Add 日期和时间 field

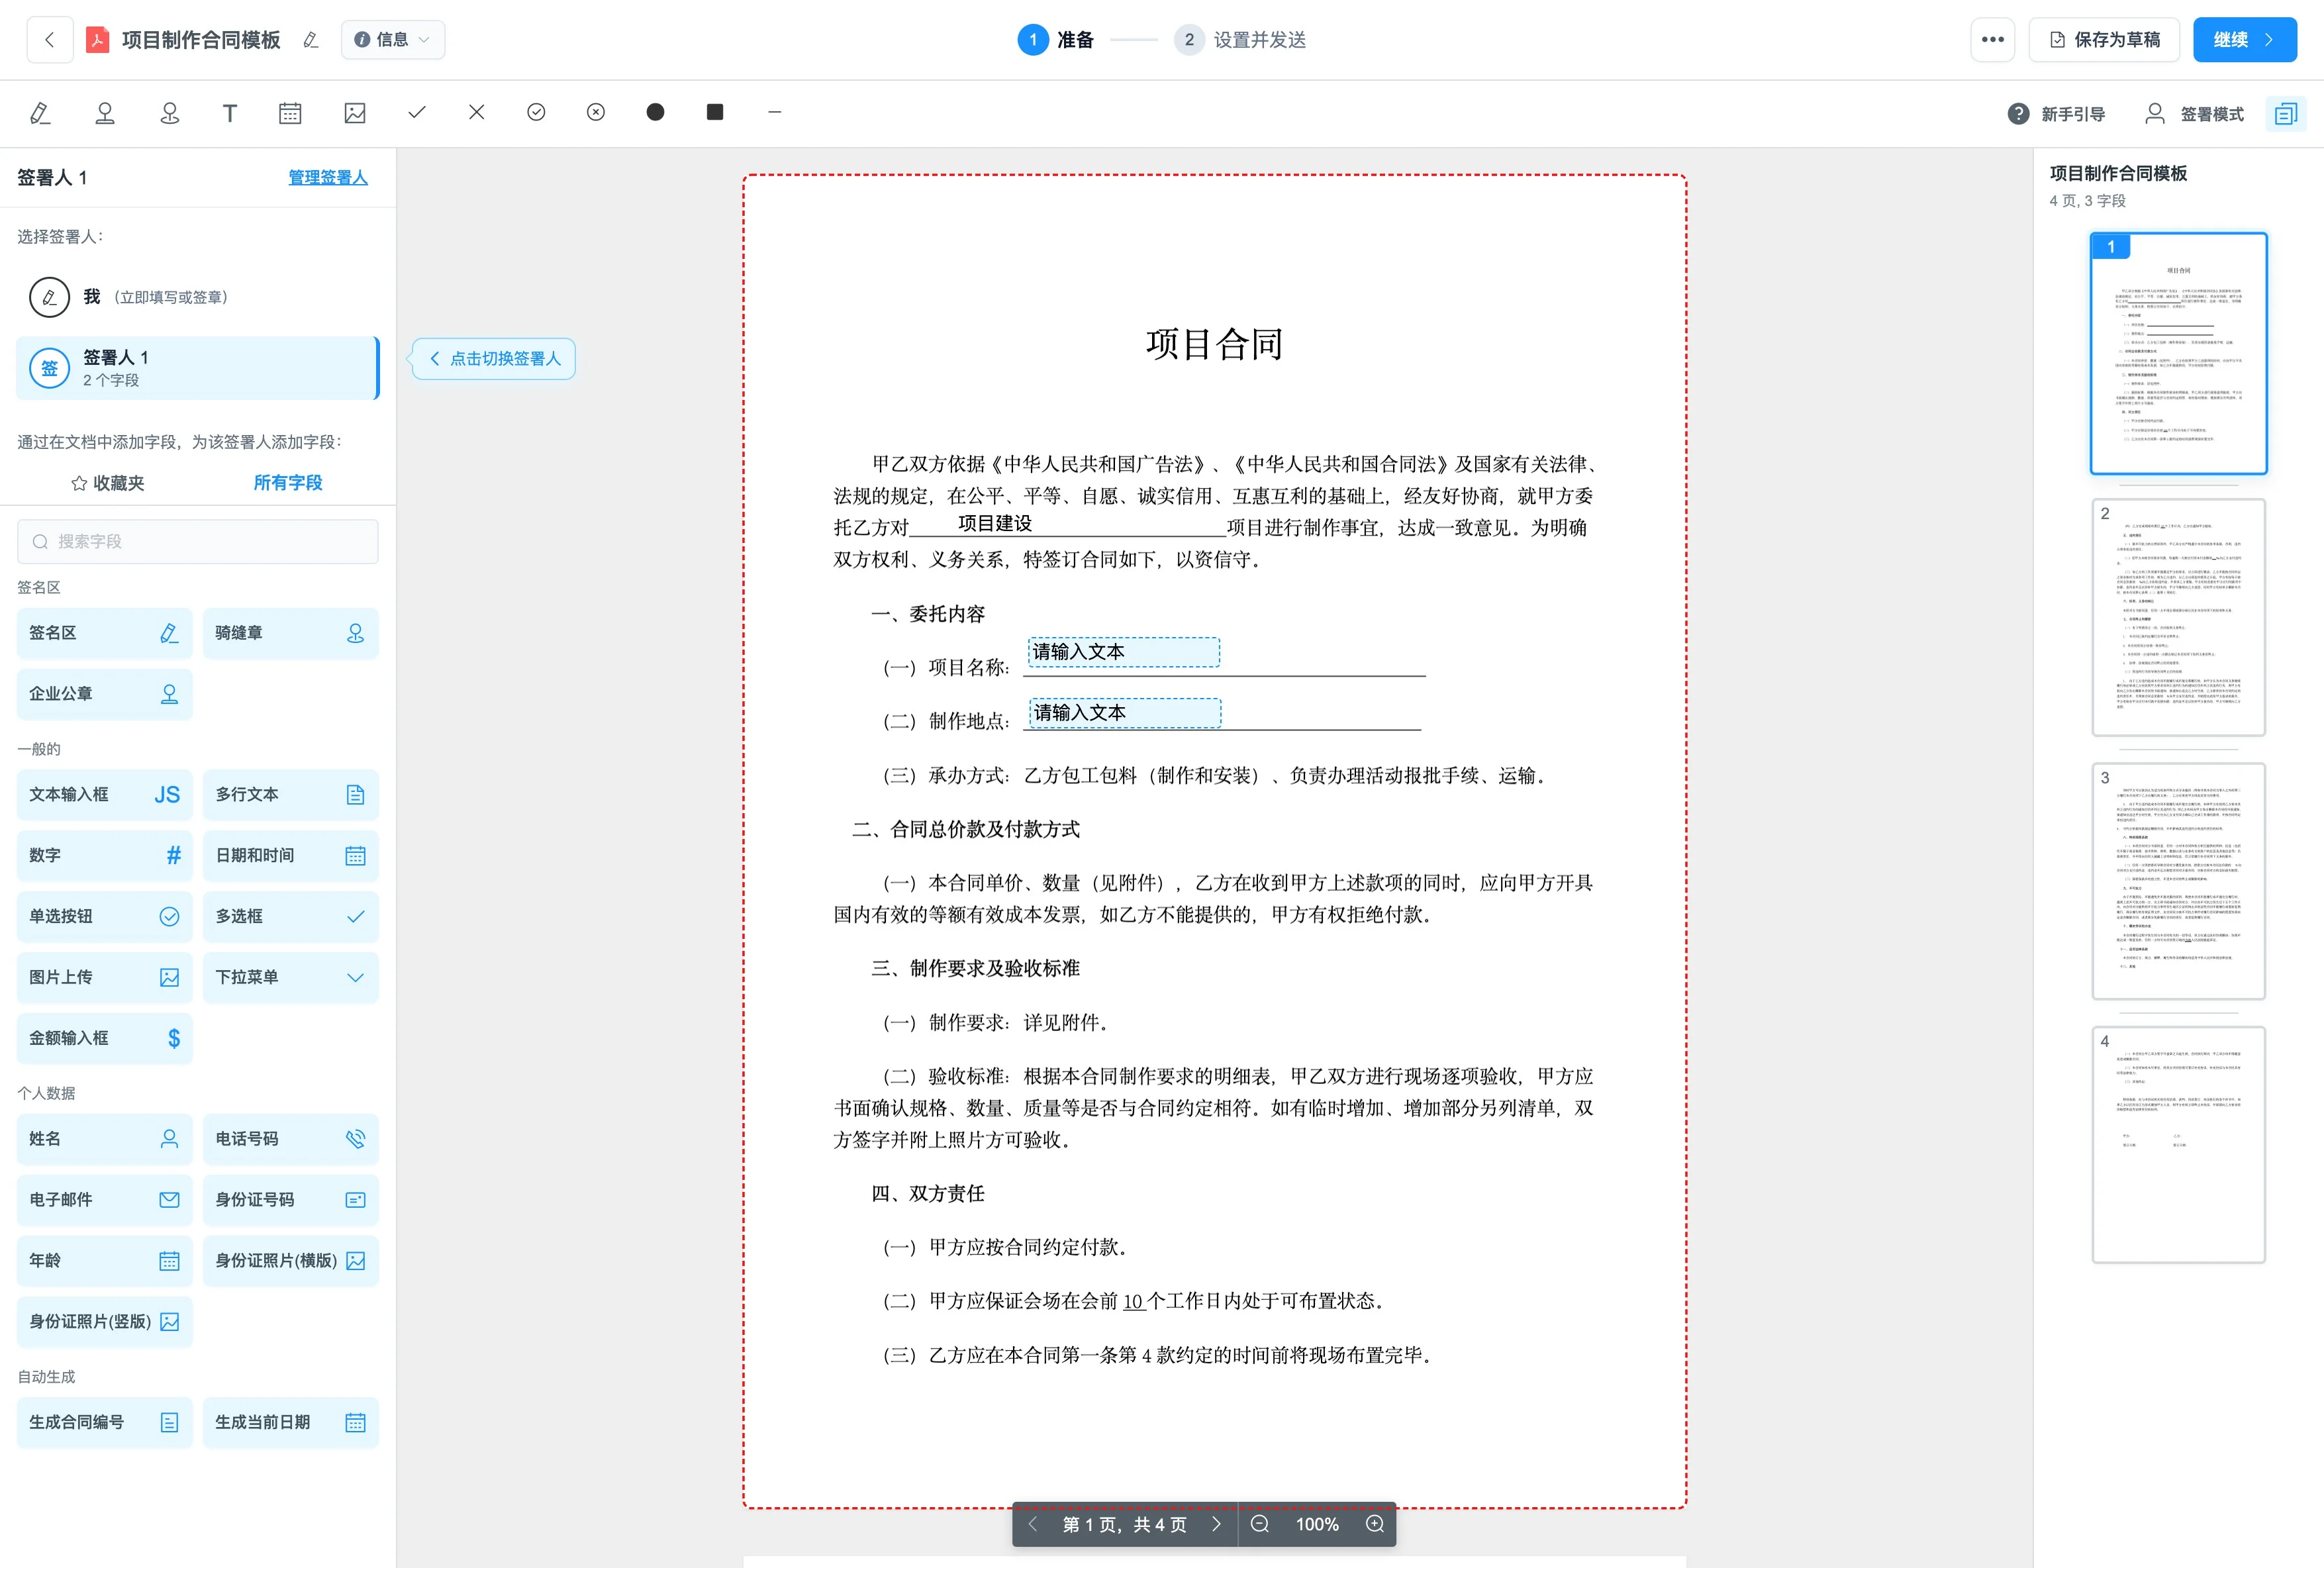coord(291,856)
